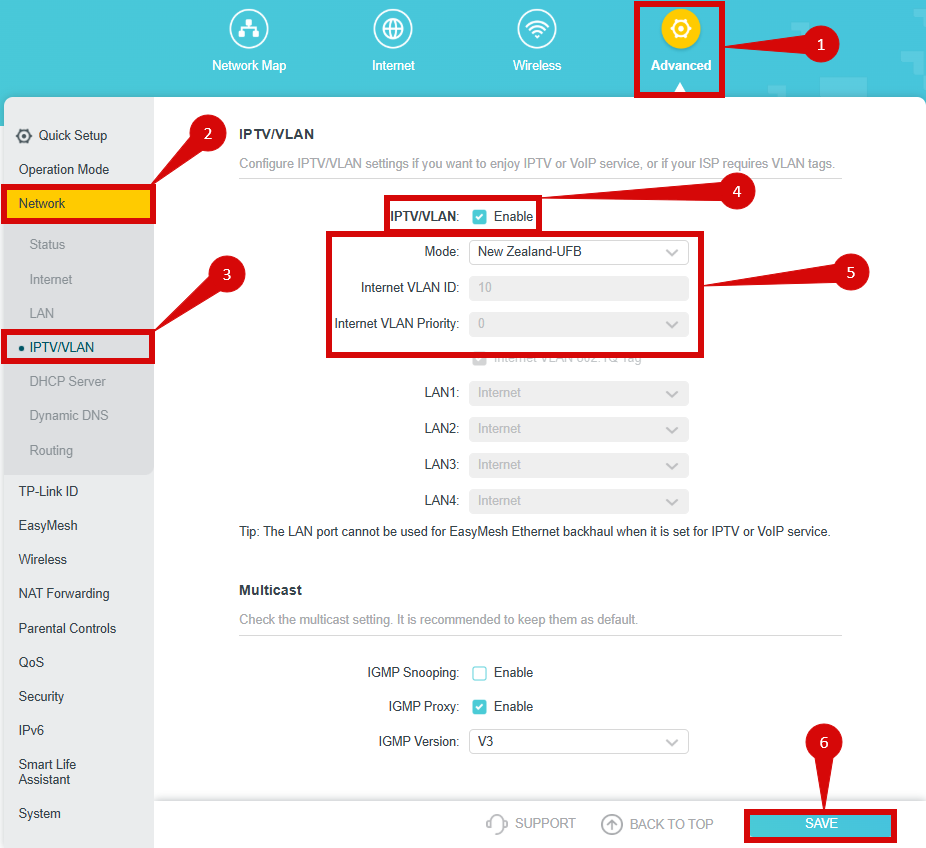Open the LAN1 port dropdown
The width and height of the screenshot is (926, 848).
tap(579, 393)
